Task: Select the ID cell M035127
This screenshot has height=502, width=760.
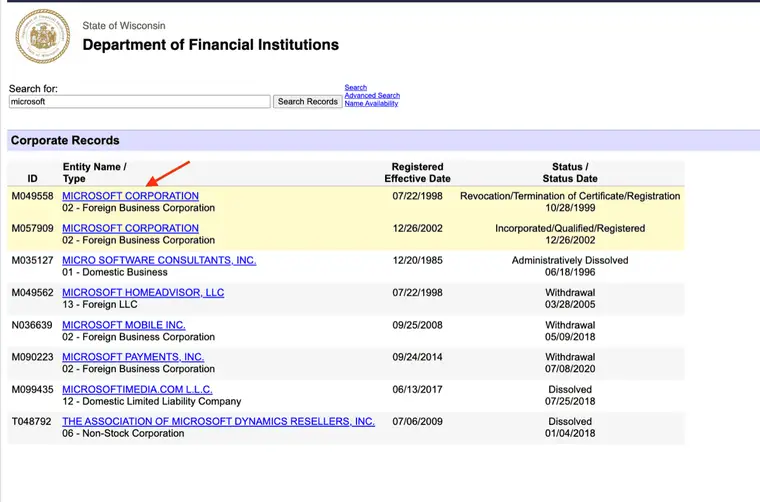Action: 32,260
